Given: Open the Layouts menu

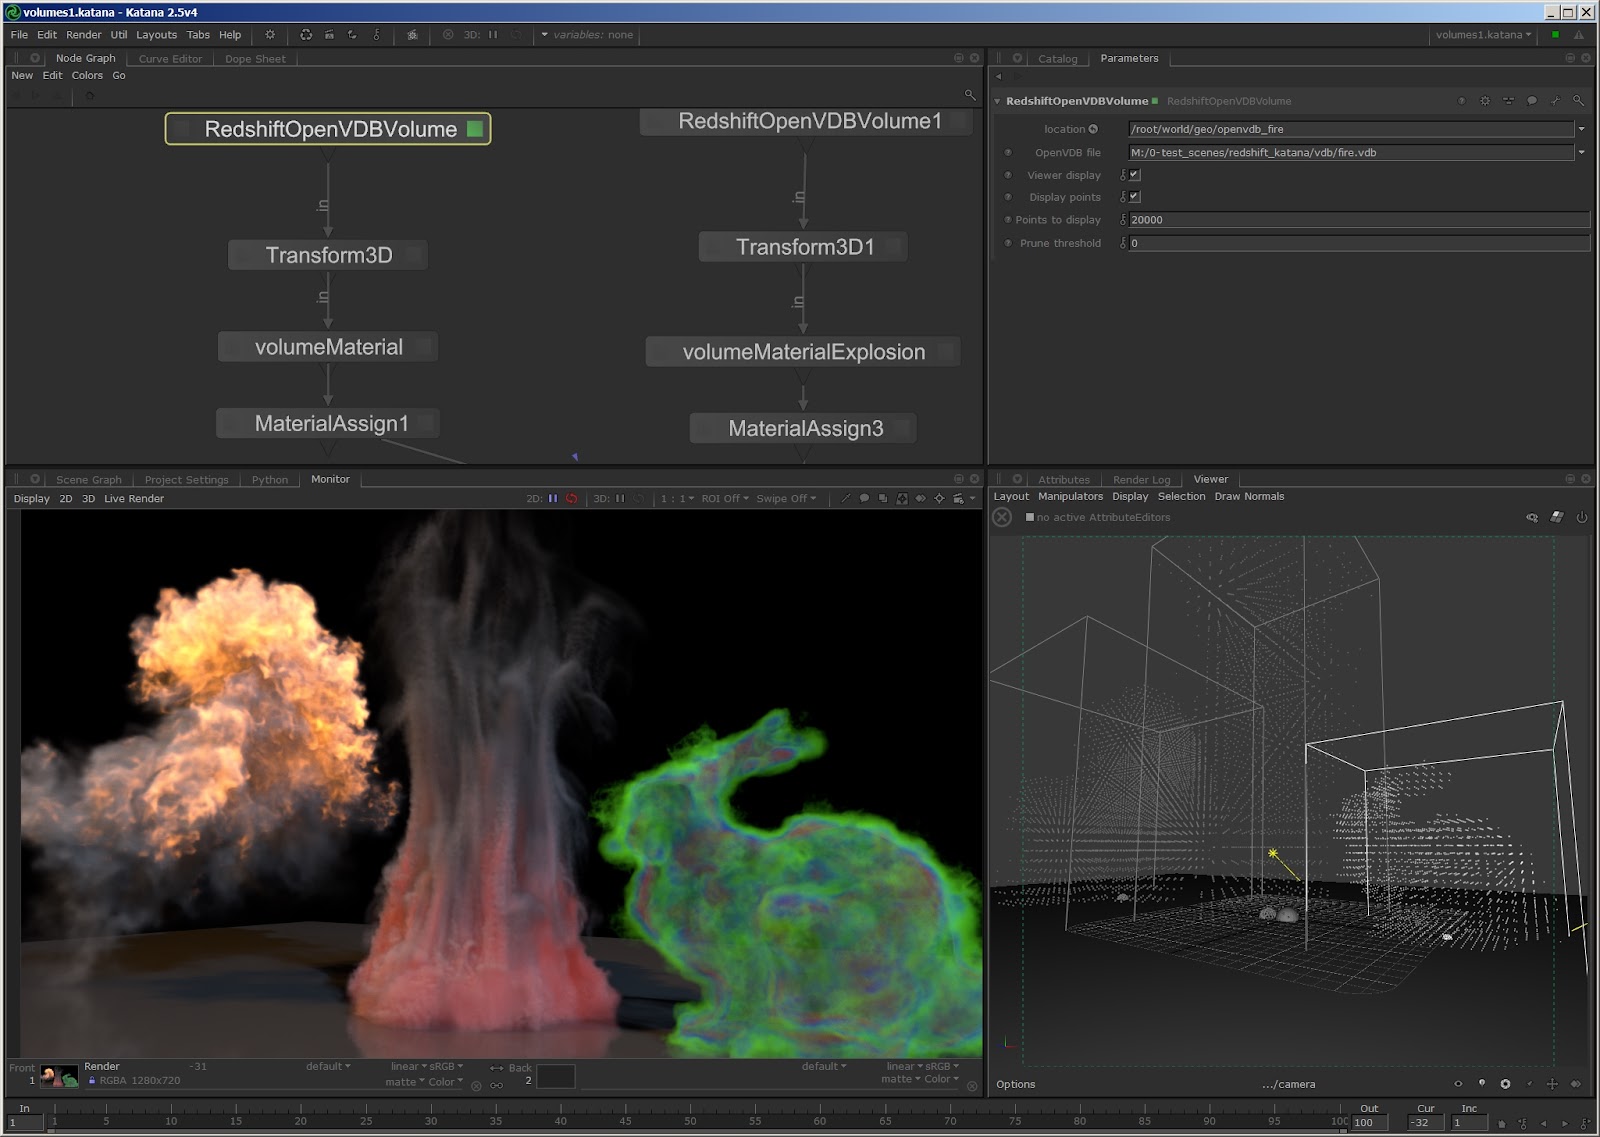Looking at the screenshot, I should [x=156, y=34].
